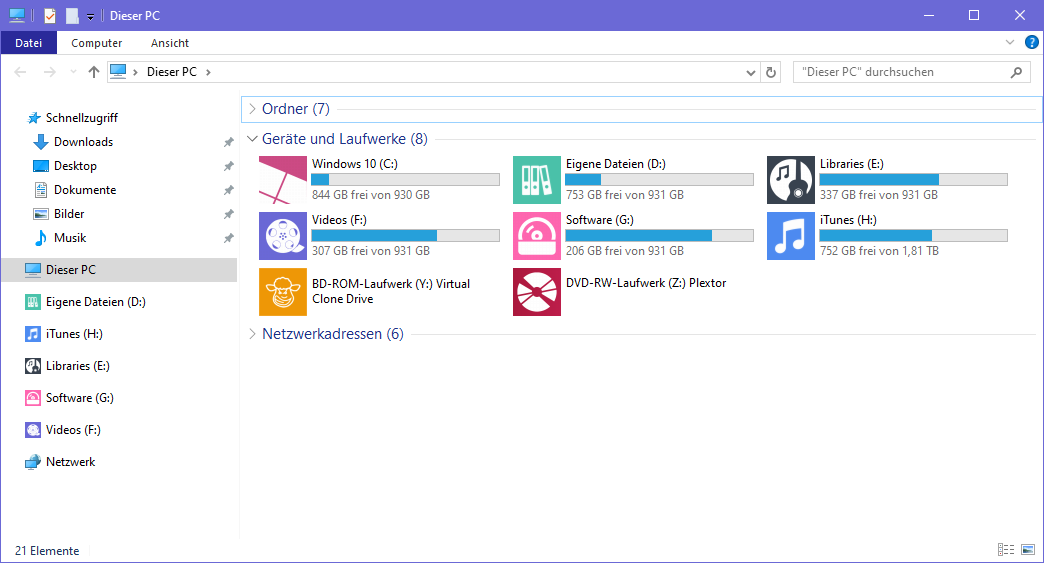Open the Software (G:) pink drive icon in main pane
This screenshot has width=1044, height=563.
coord(537,236)
